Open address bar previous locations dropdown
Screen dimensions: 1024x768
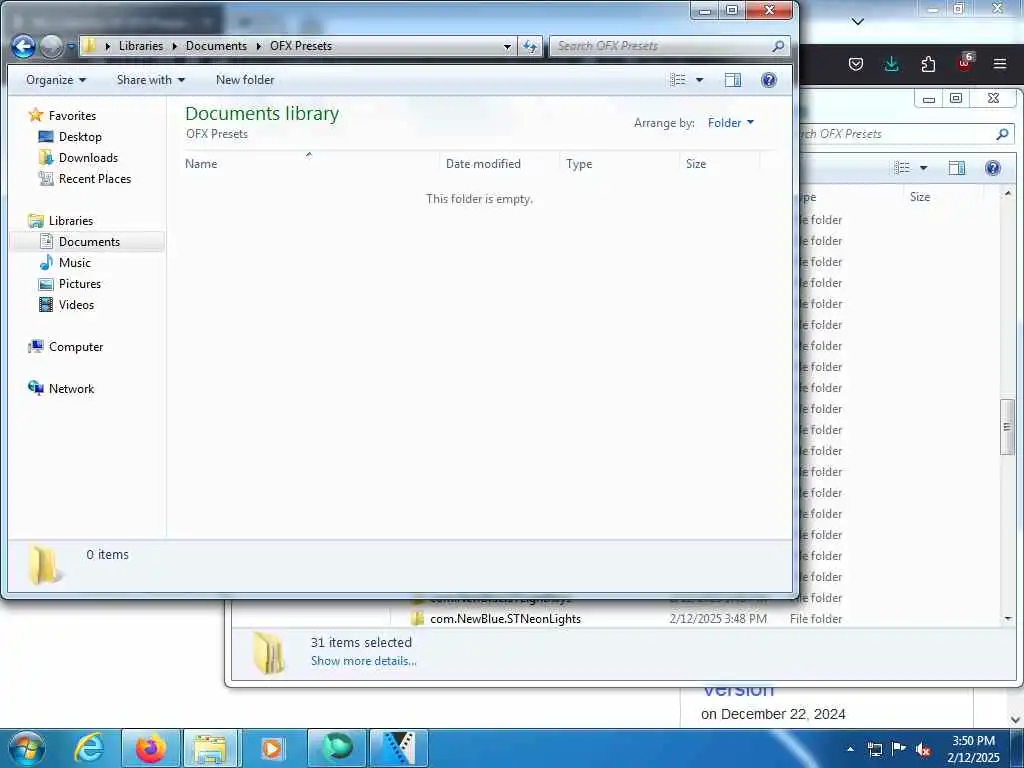click(x=507, y=46)
